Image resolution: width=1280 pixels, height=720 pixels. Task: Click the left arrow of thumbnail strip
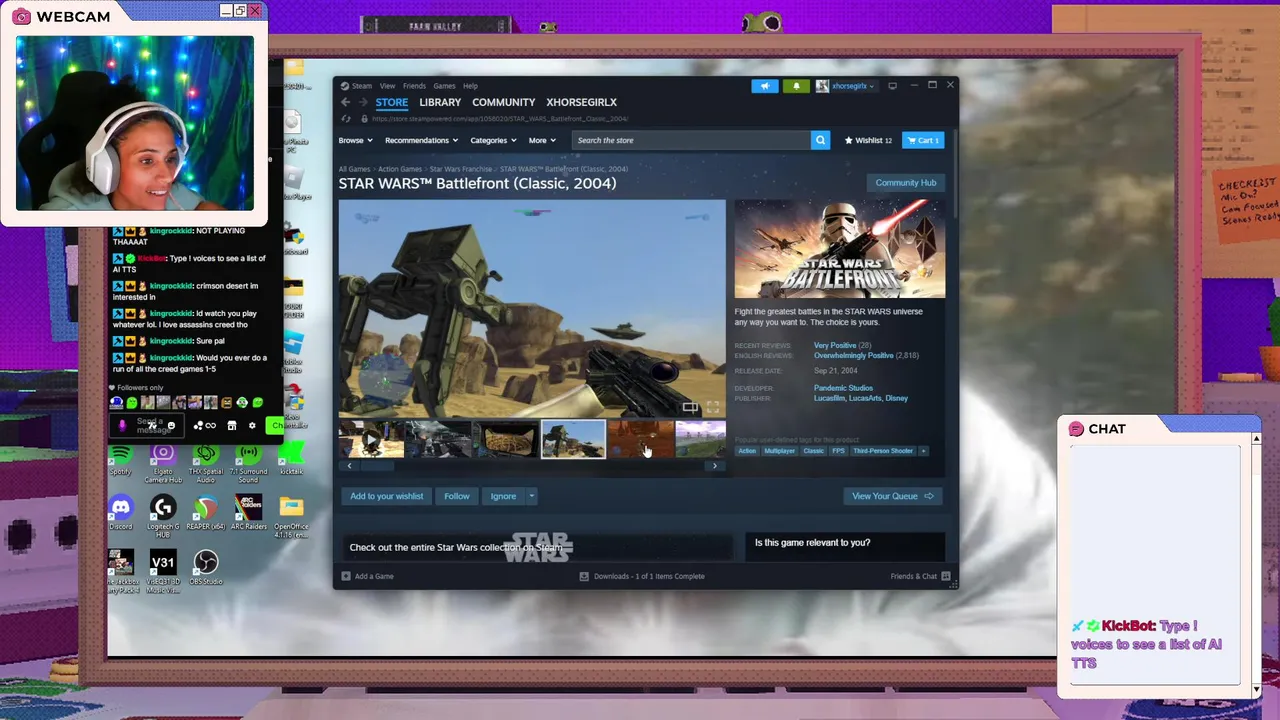pos(349,466)
